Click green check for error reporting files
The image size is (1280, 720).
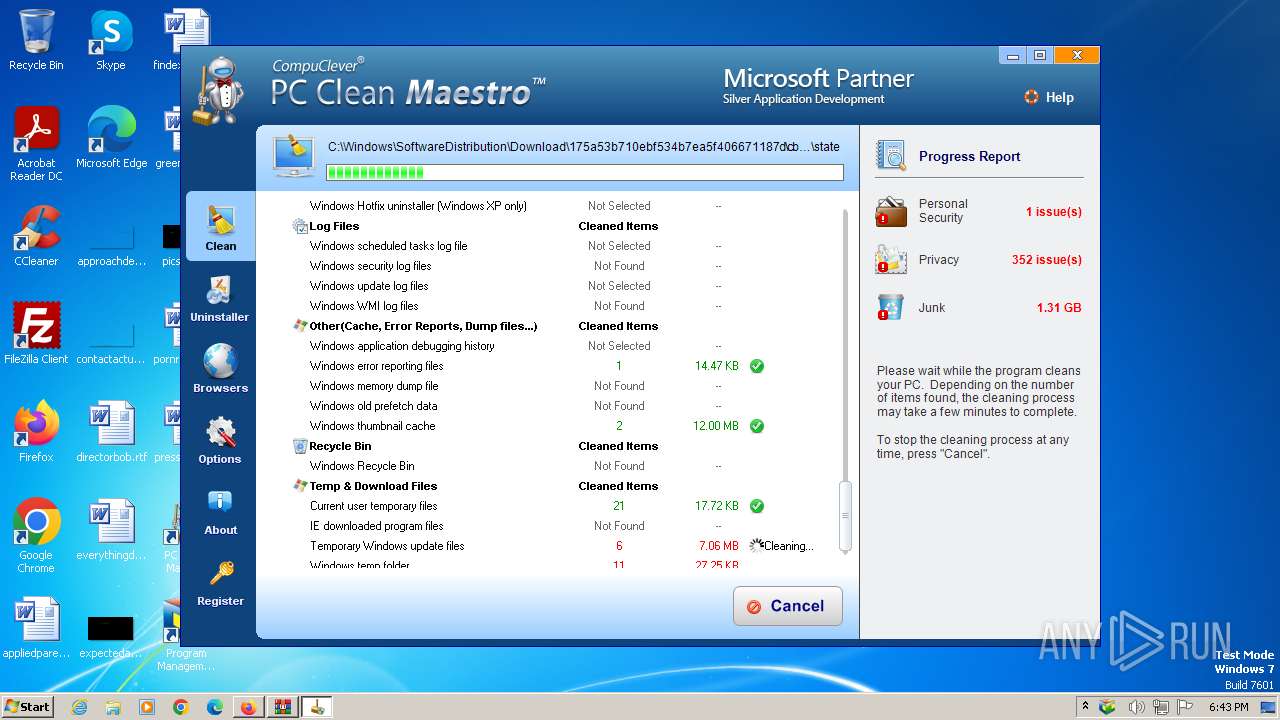(x=757, y=366)
